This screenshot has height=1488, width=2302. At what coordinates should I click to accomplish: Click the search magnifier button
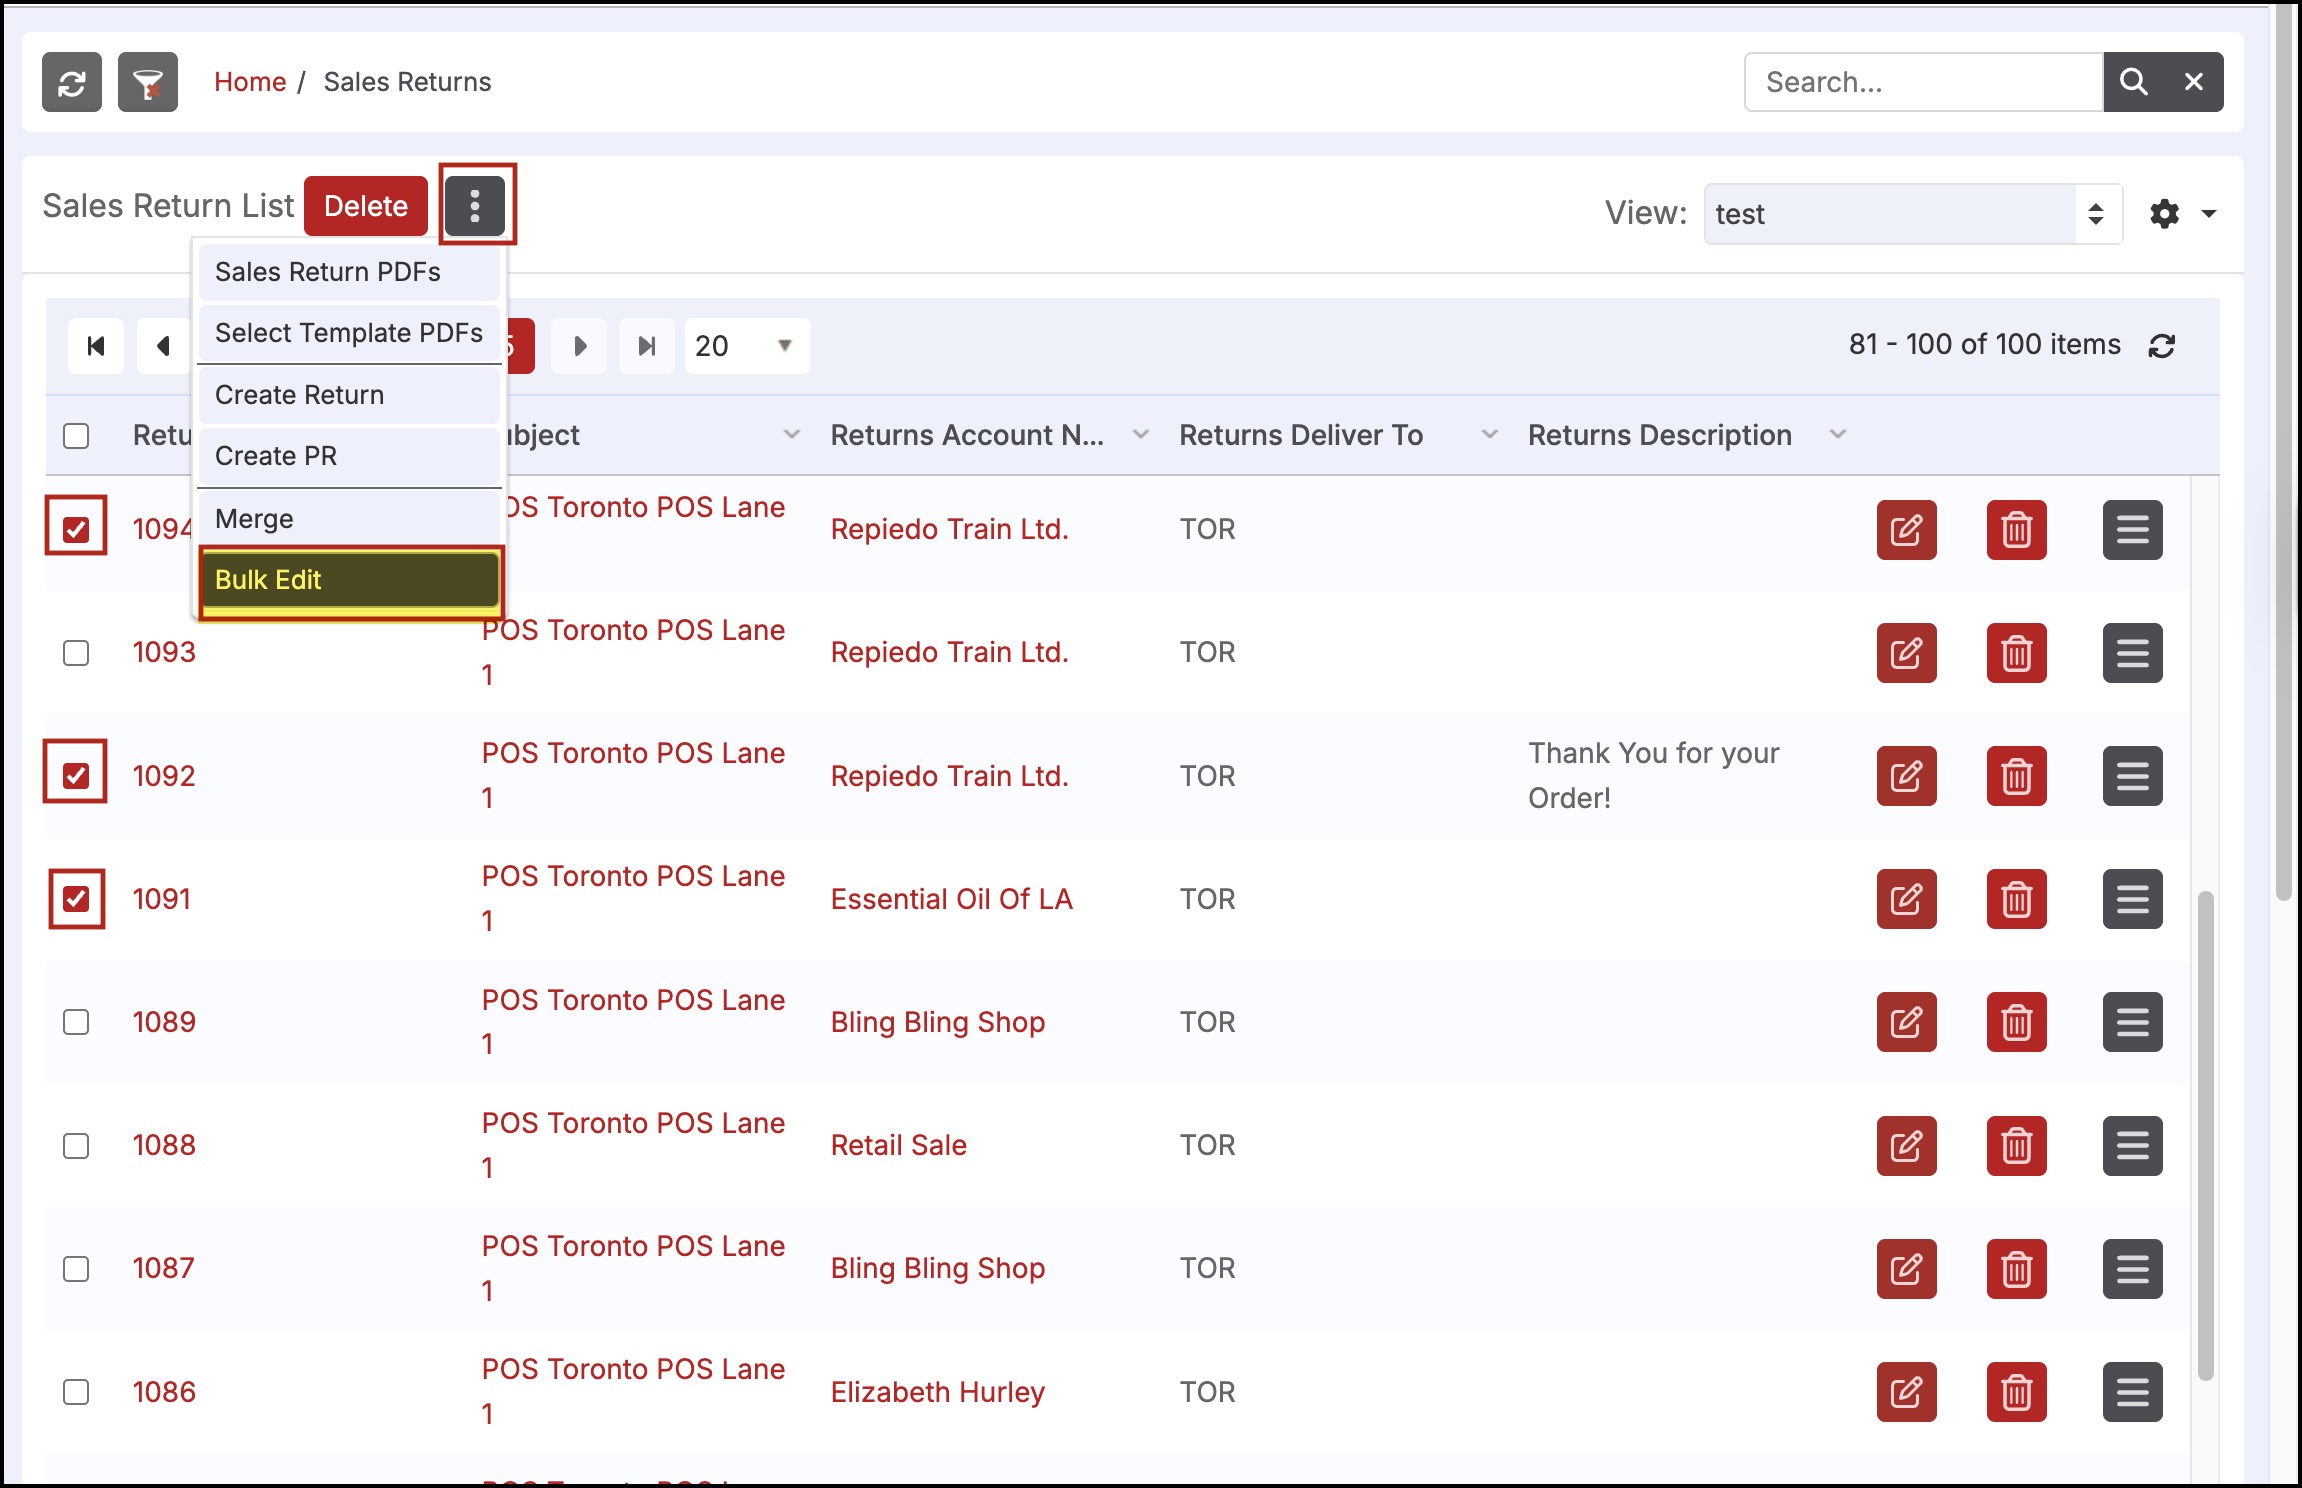2133,82
